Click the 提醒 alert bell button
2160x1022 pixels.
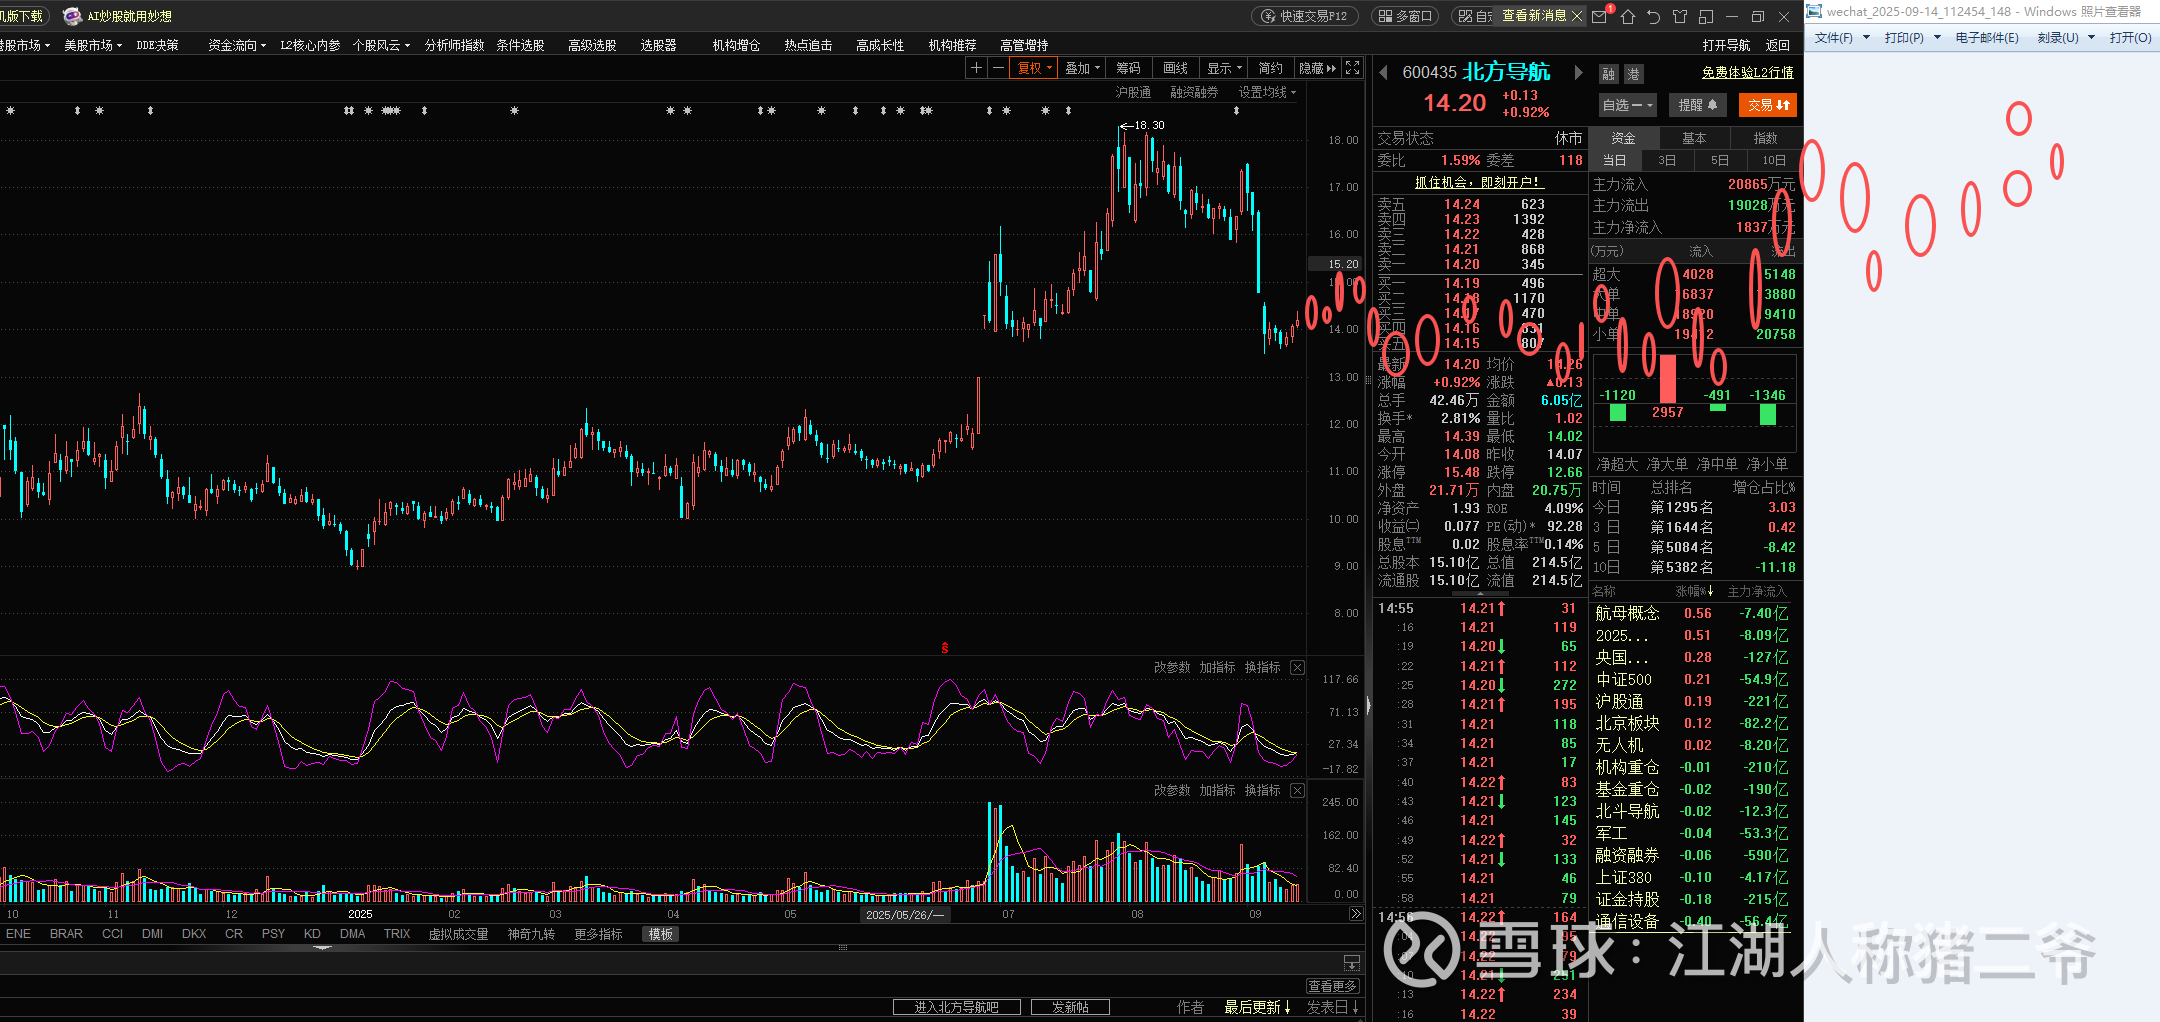click(x=1698, y=105)
